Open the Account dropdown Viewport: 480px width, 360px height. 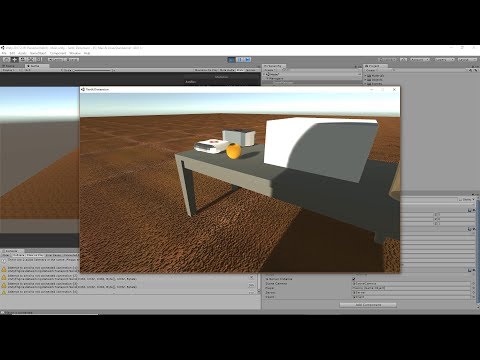(x=420, y=59)
